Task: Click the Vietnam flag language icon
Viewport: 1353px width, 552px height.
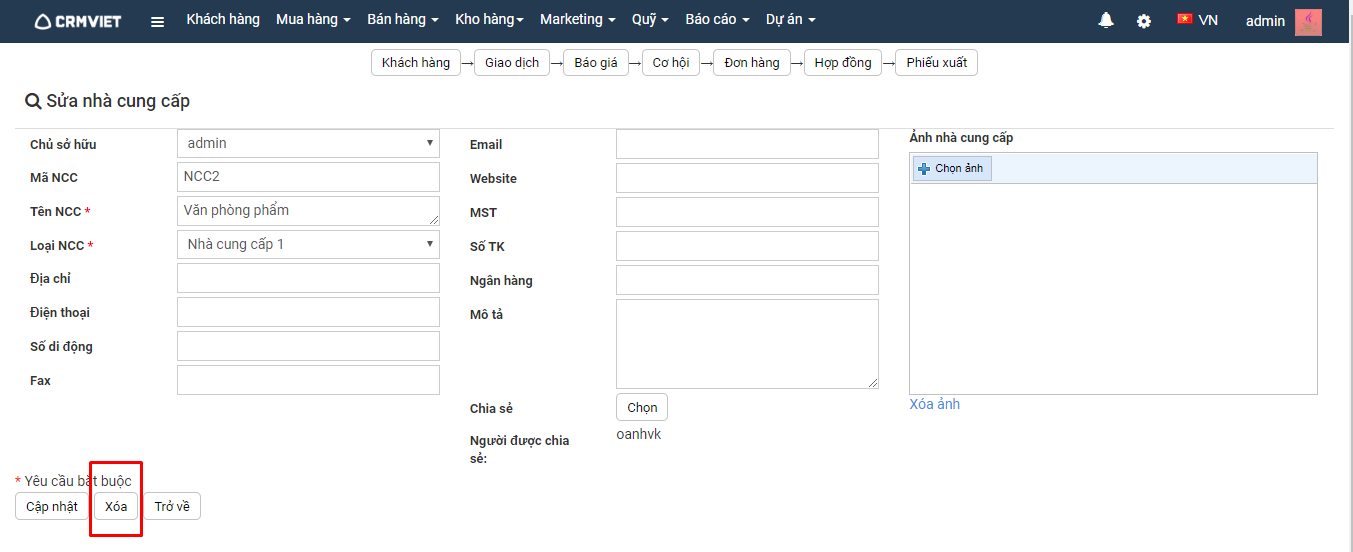Action: pos(1185,19)
